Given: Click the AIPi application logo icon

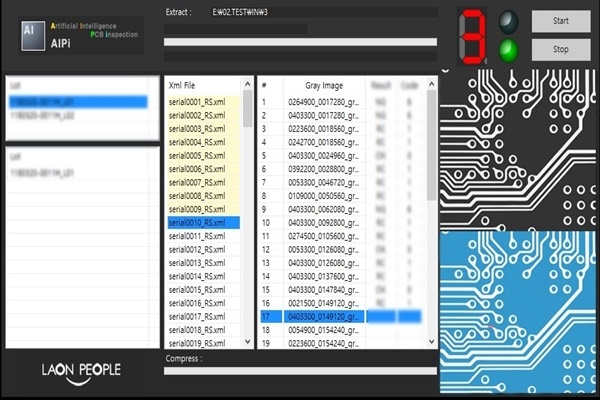Looking at the screenshot, I should point(30,34).
